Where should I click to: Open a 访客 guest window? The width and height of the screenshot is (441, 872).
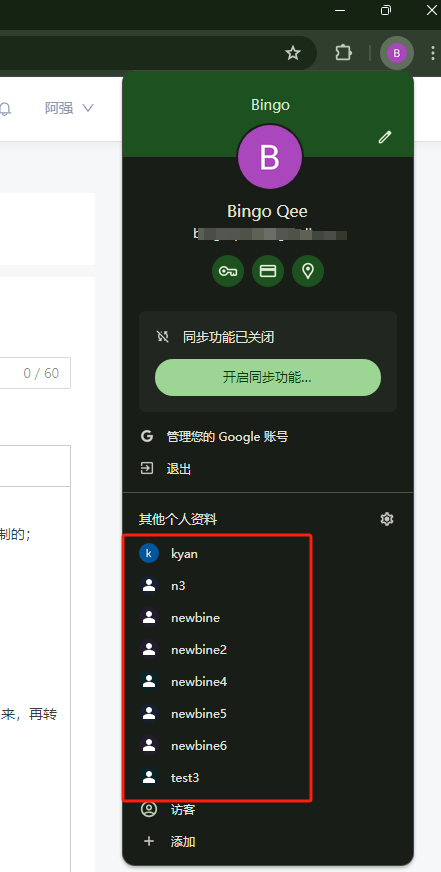[268, 810]
